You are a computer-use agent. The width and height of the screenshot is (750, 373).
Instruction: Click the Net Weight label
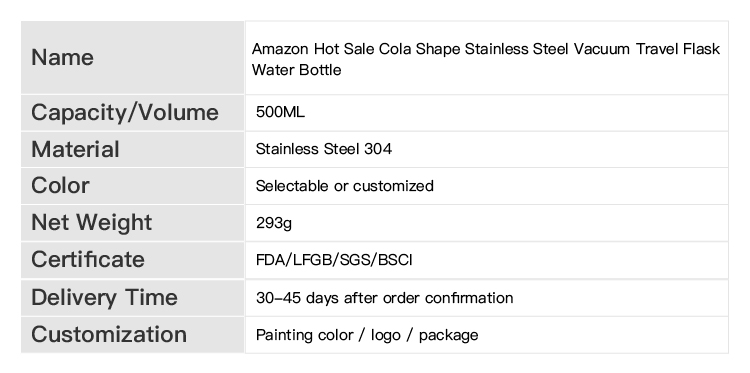pyautogui.click(x=91, y=222)
